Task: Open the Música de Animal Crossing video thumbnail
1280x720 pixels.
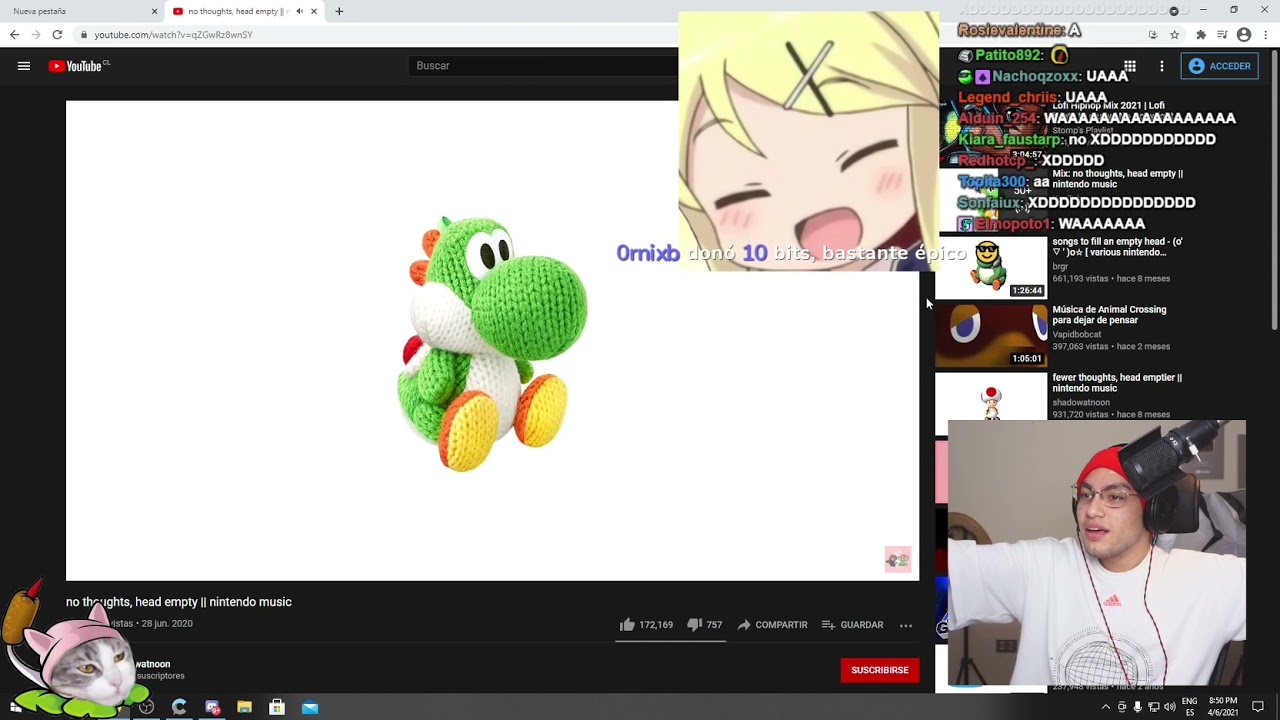Action: (x=991, y=336)
